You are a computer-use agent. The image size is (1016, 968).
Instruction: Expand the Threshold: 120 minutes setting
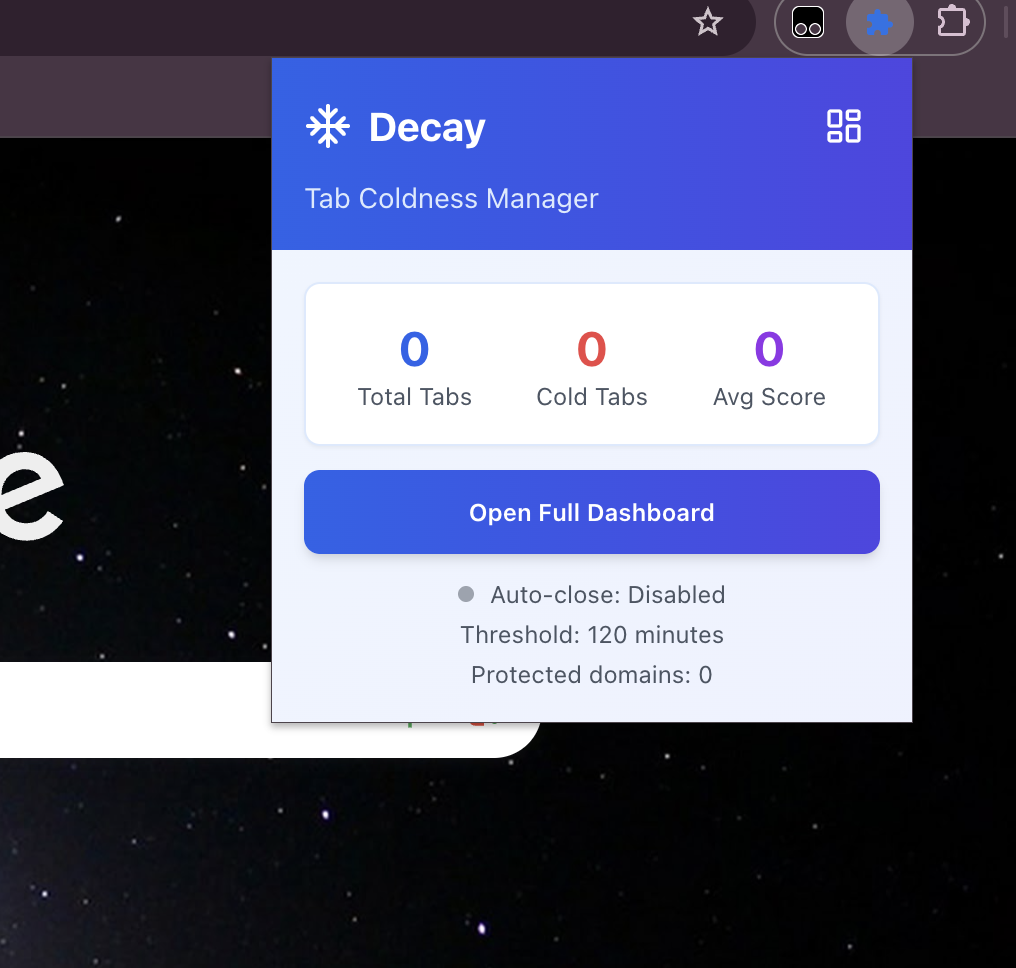(x=591, y=635)
